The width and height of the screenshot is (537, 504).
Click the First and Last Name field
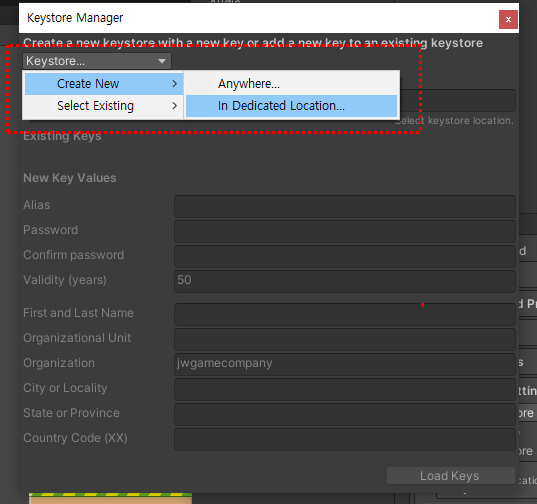(x=345, y=314)
